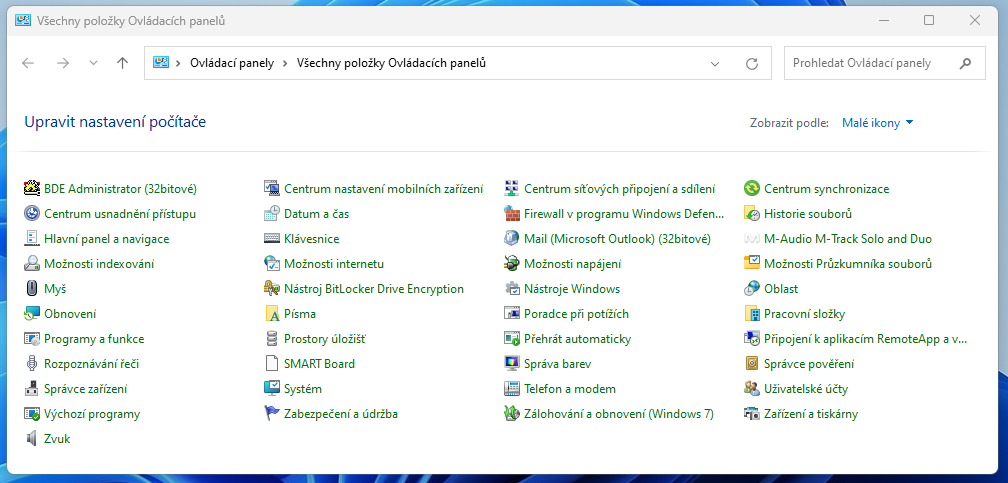
Task: Open the recent locations chevron
Action: [94, 63]
